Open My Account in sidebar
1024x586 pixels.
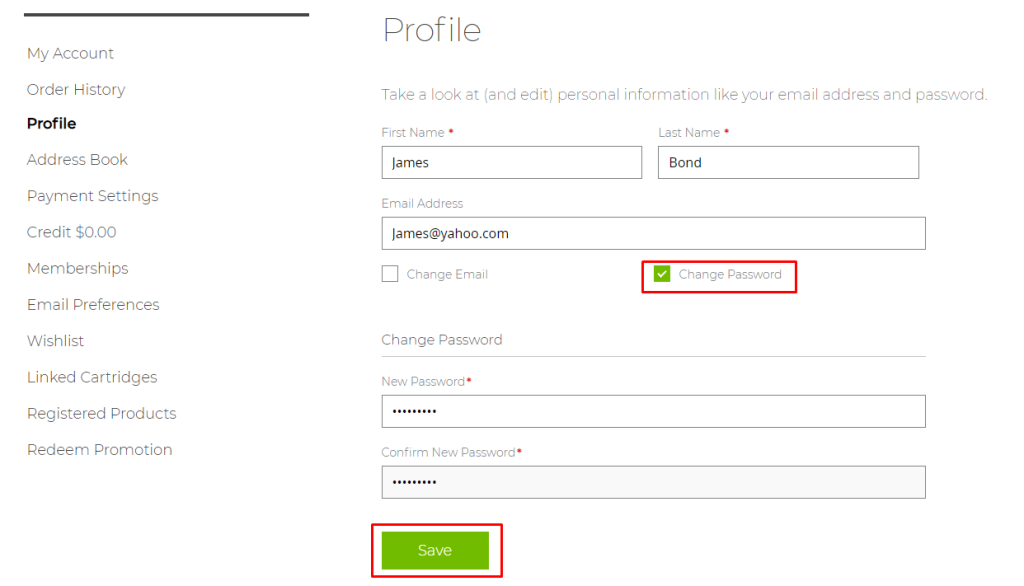click(71, 54)
